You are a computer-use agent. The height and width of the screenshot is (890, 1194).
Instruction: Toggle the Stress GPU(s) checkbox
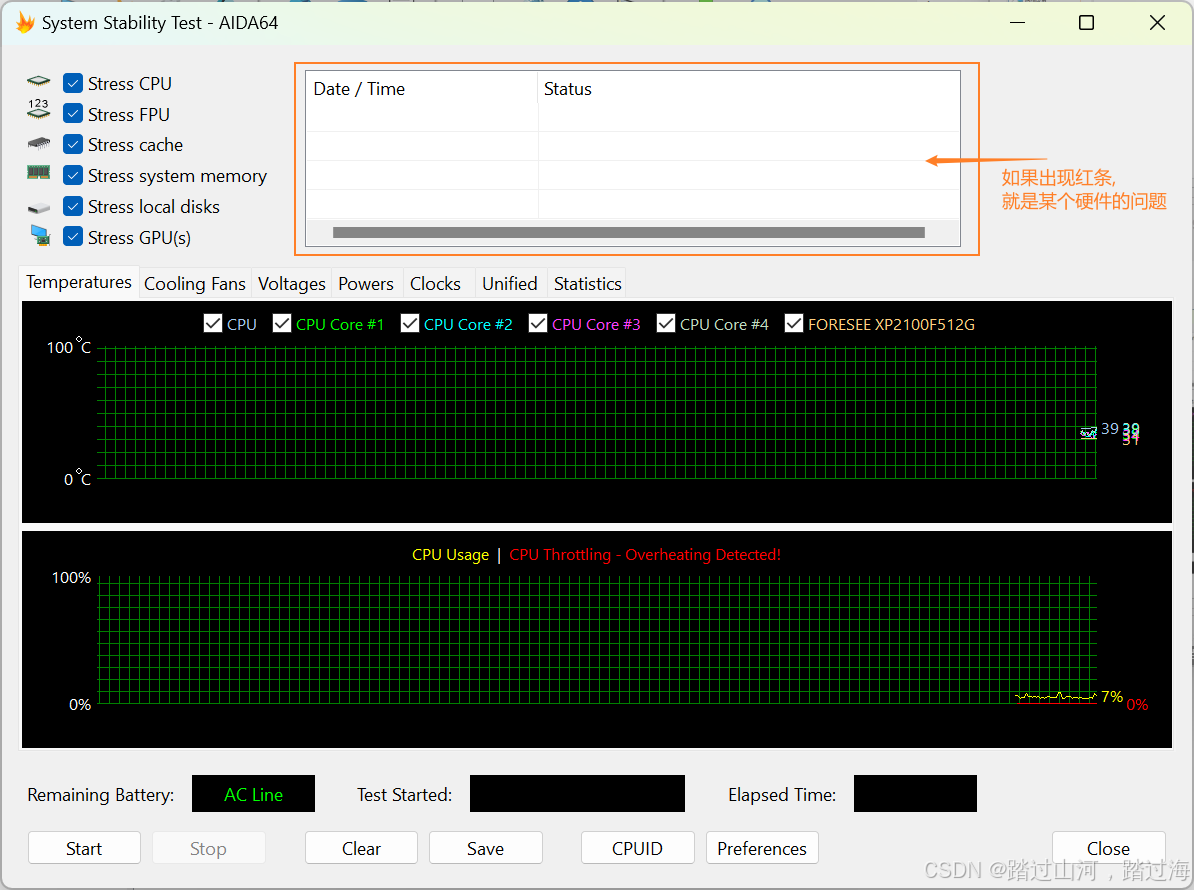pyautogui.click(x=73, y=237)
